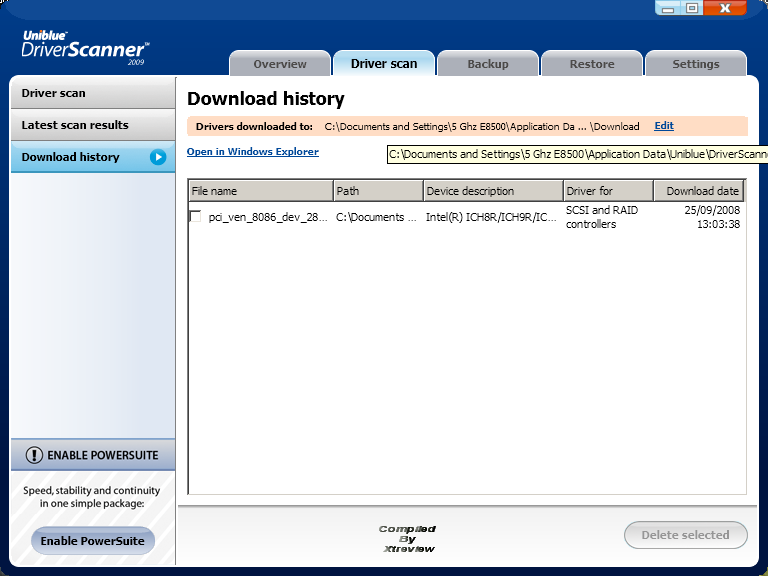This screenshot has height=576, width=768.
Task: Open the Backup tab
Action: (x=488, y=64)
